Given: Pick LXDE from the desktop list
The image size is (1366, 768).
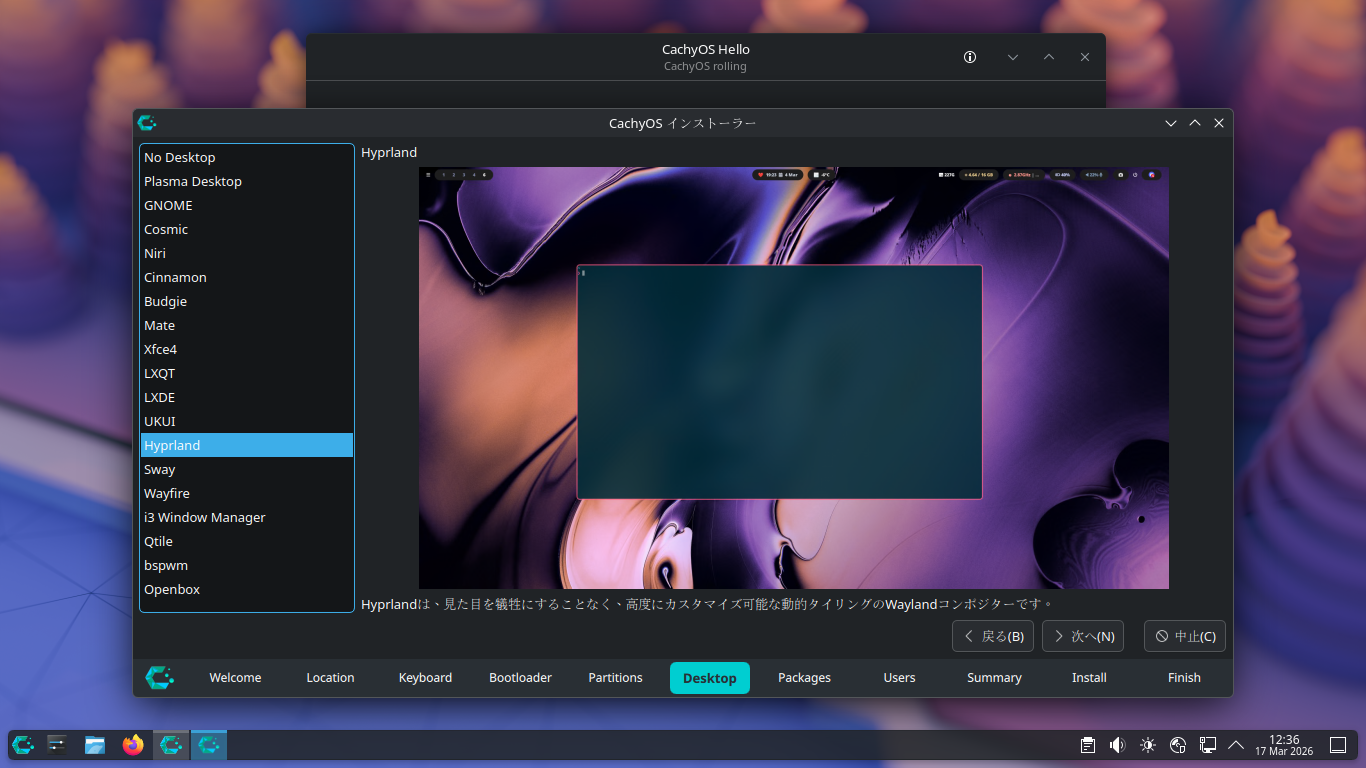Looking at the screenshot, I should point(247,397).
